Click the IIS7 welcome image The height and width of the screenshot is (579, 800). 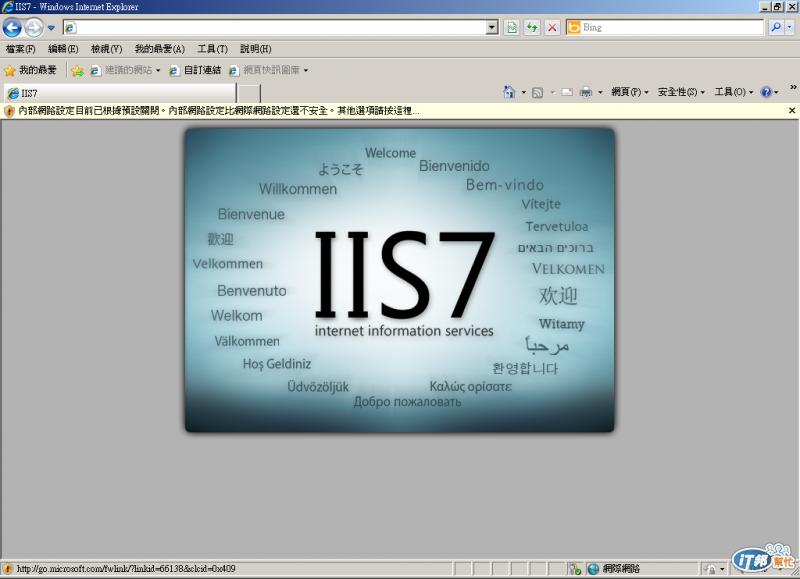[399, 280]
